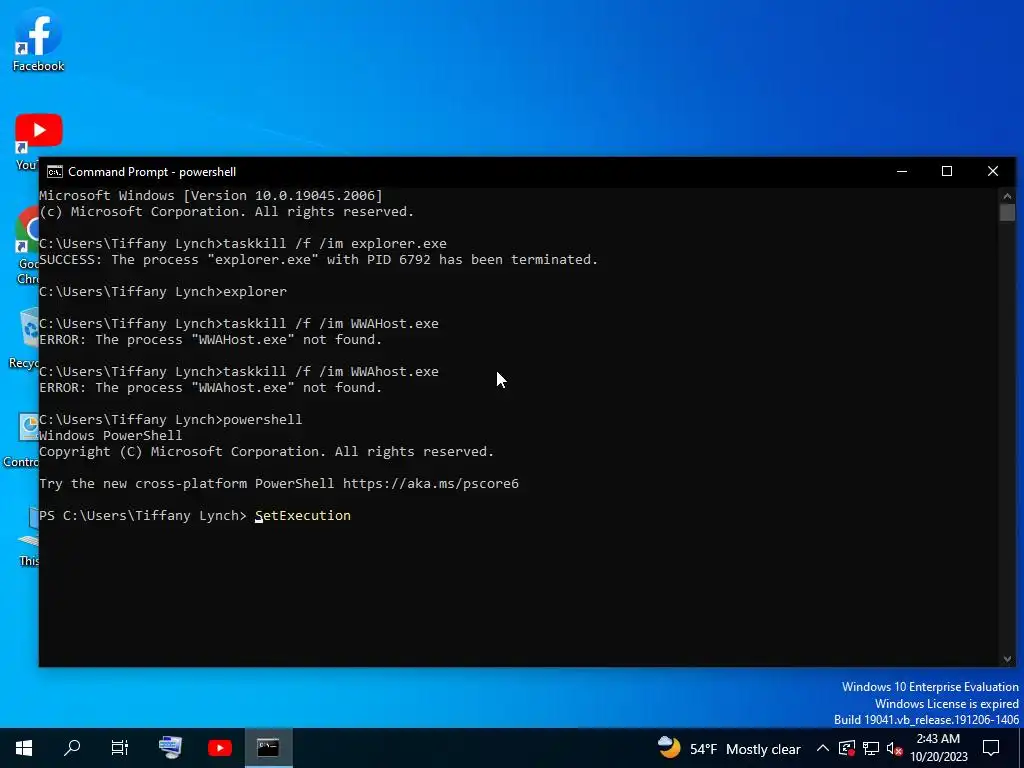
Task: Select the Control Panel desktop icon
Action: [x=21, y=441]
